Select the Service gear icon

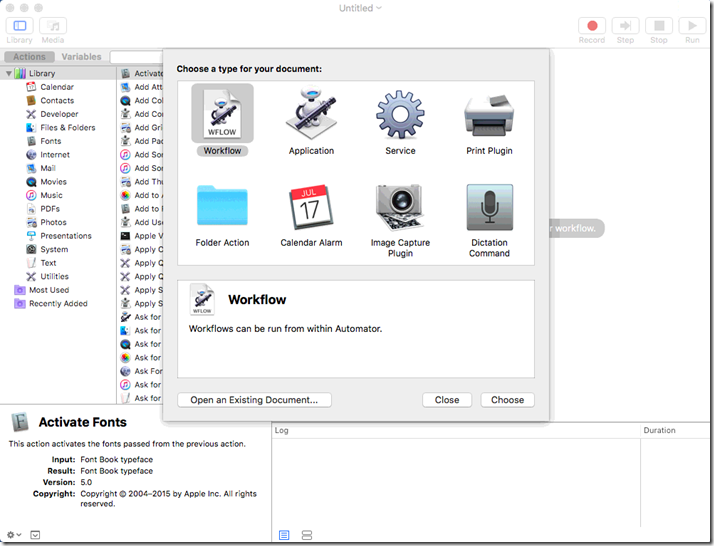(x=400, y=114)
